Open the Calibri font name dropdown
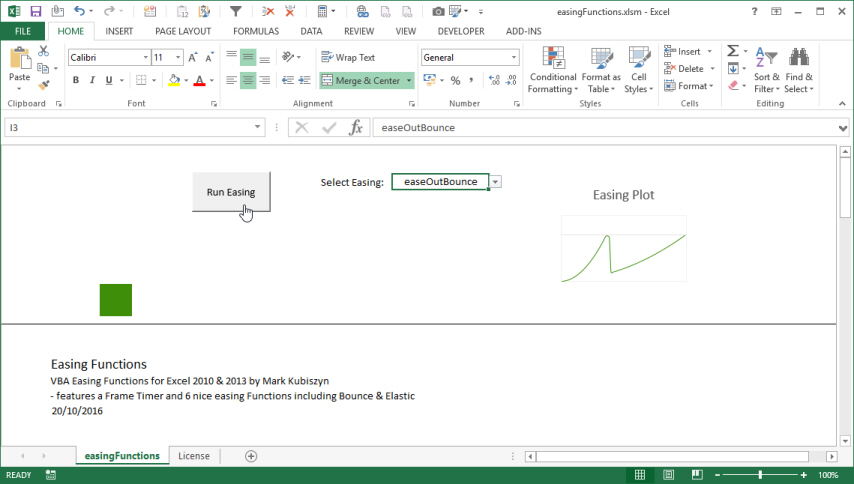This screenshot has height=484, width=854. 143,58
